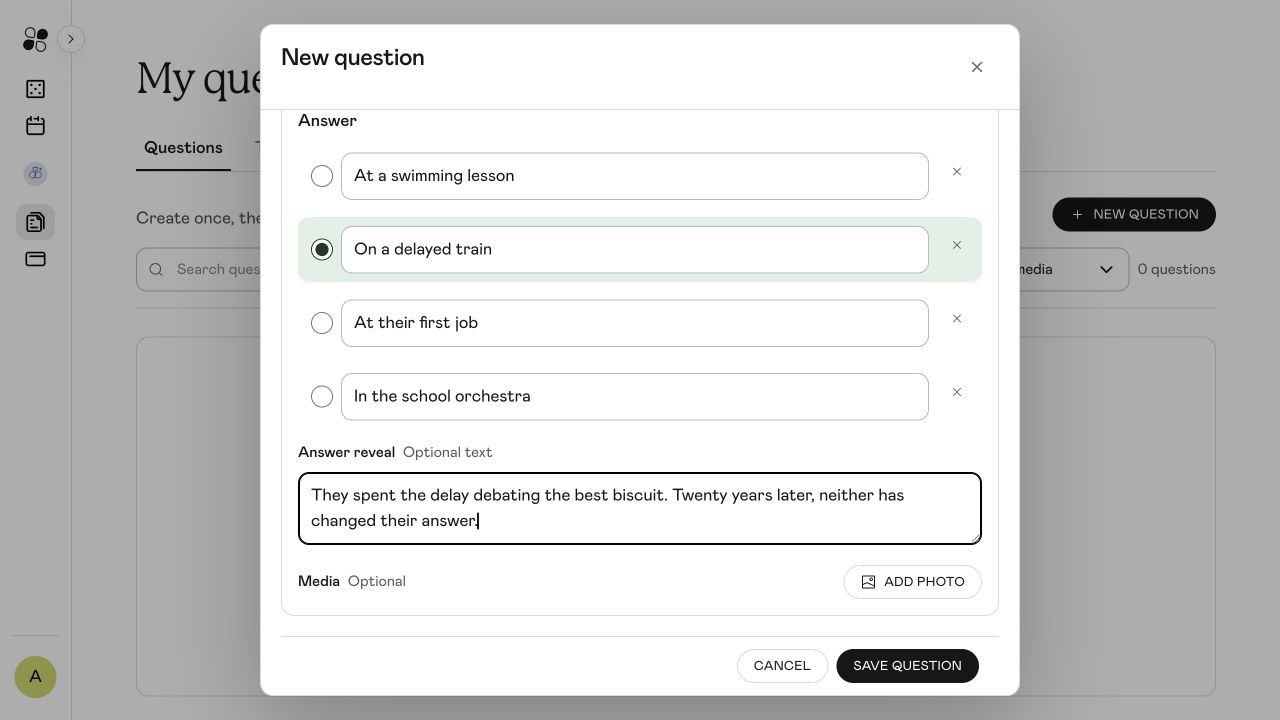Edit the 'At a swimming lesson' answer field
The width and height of the screenshot is (1280, 720).
635,176
